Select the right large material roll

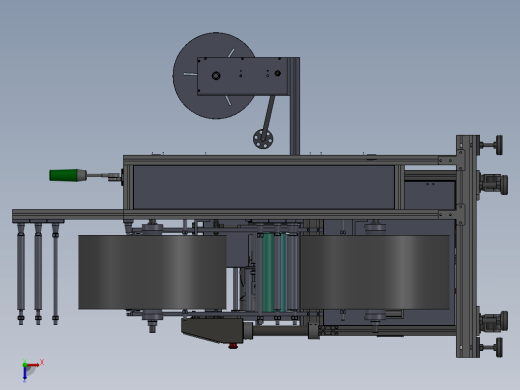click(375, 272)
